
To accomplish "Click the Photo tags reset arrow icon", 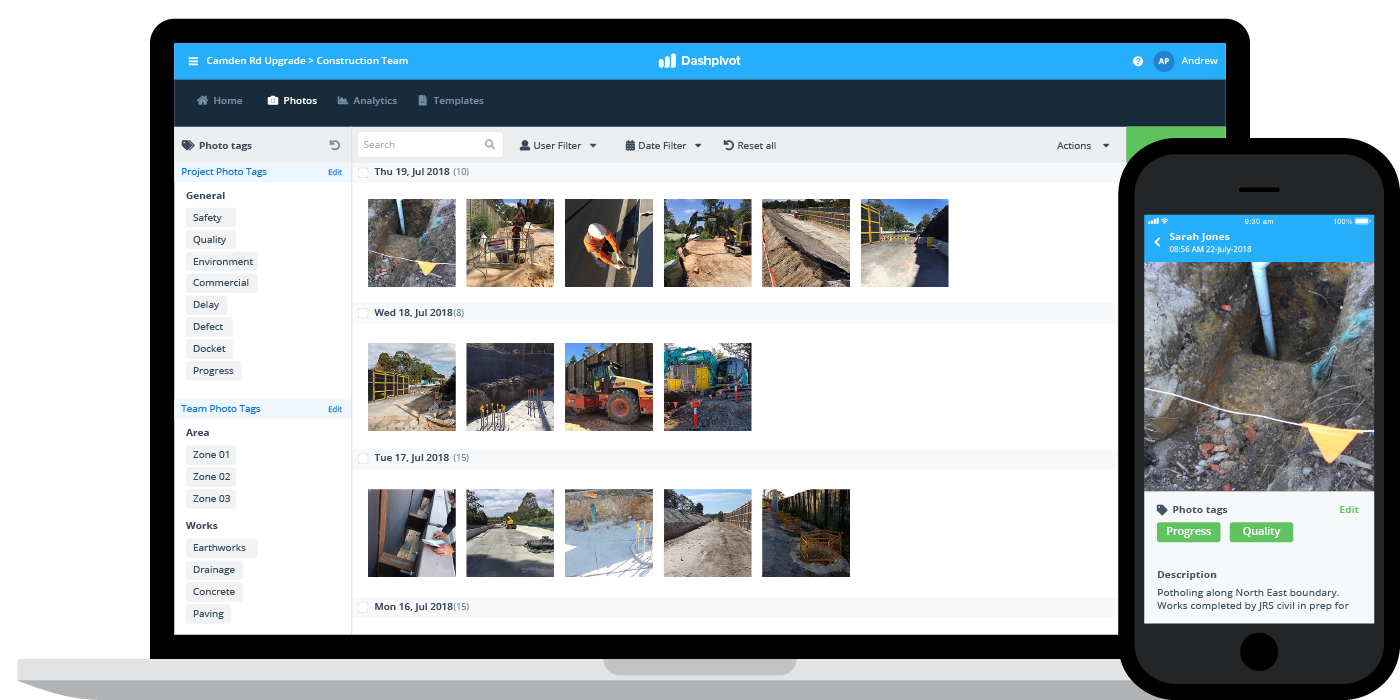I will (335, 145).
